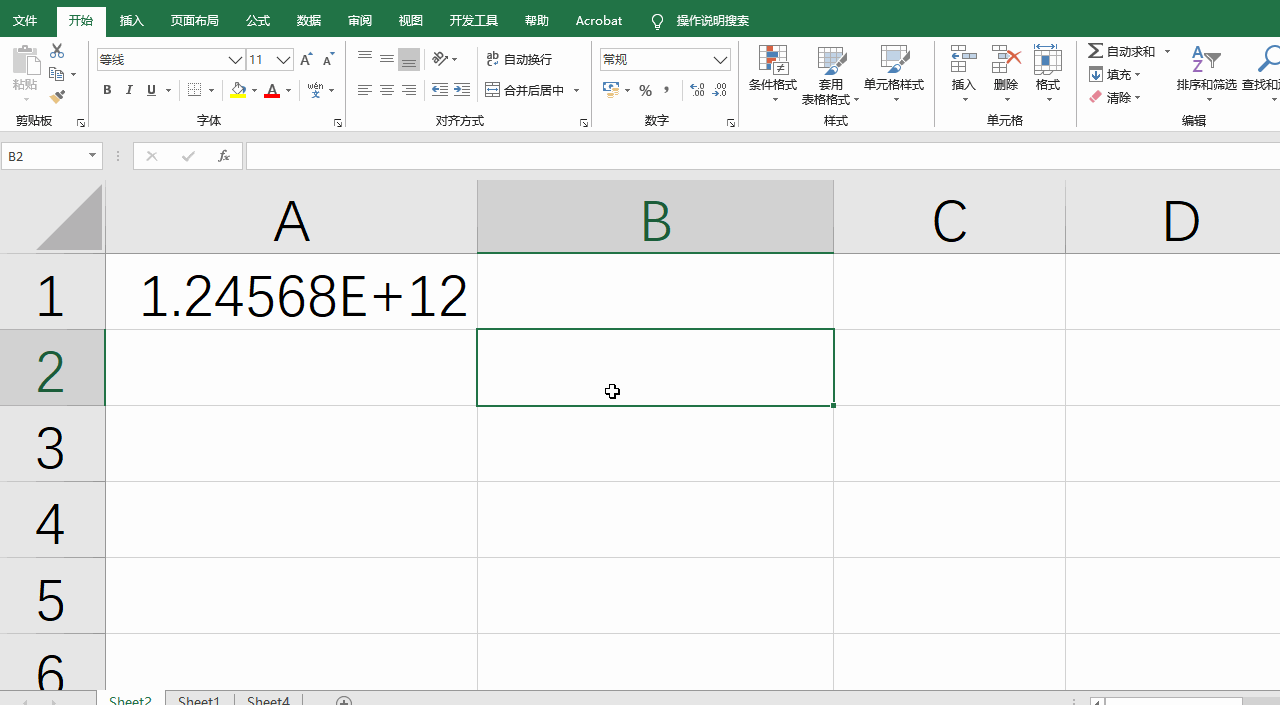The image size is (1280, 705).
Task: Apply percent style format
Action: point(646,90)
